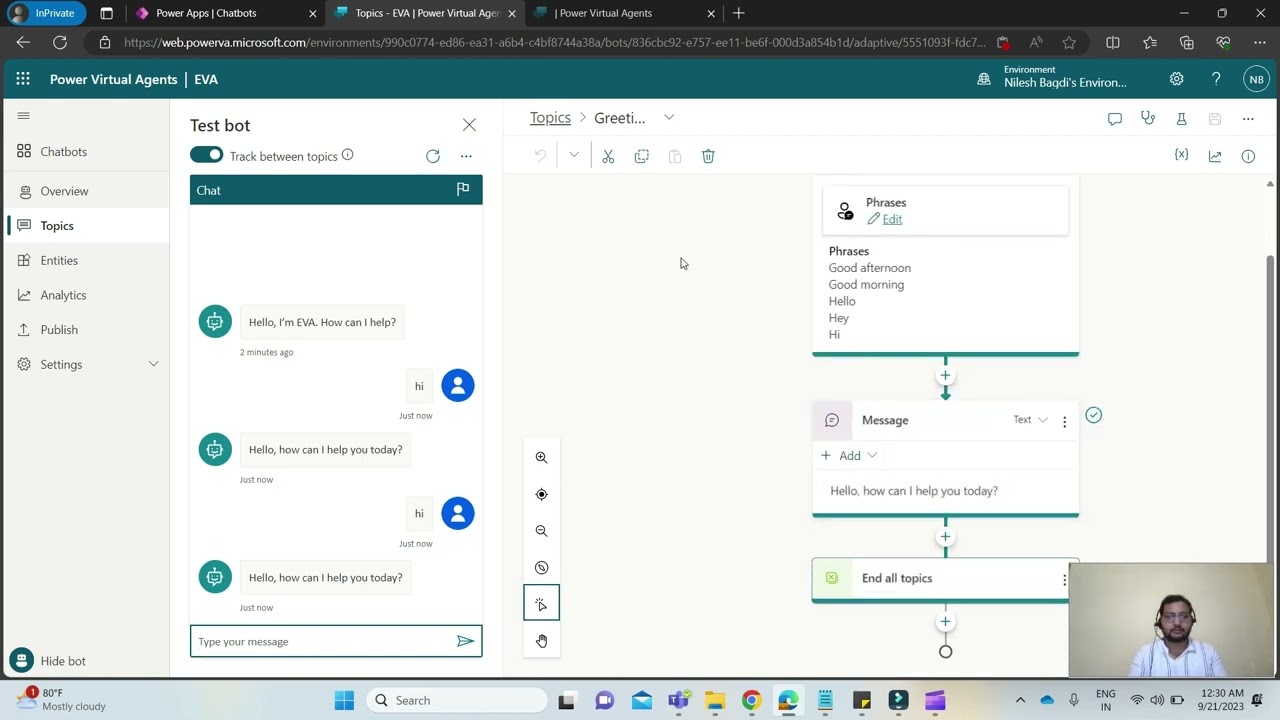Delete the selected node with trash icon
The width and height of the screenshot is (1280, 720).
[x=708, y=156]
